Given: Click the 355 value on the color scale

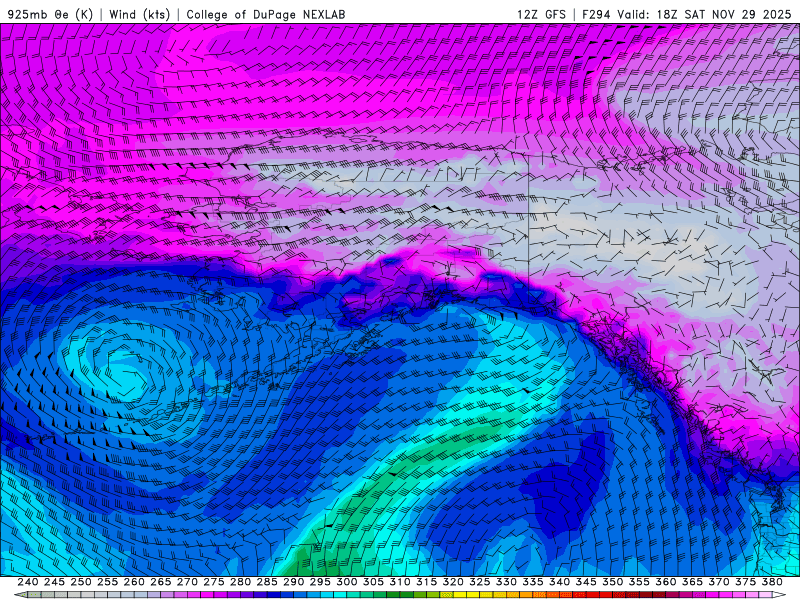Looking at the screenshot, I should [x=639, y=582].
